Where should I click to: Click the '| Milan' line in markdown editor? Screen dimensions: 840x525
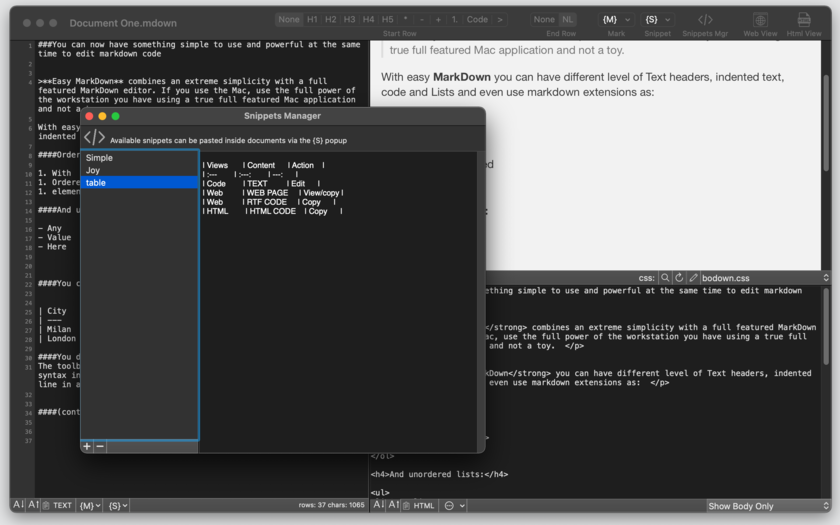[x=55, y=329]
